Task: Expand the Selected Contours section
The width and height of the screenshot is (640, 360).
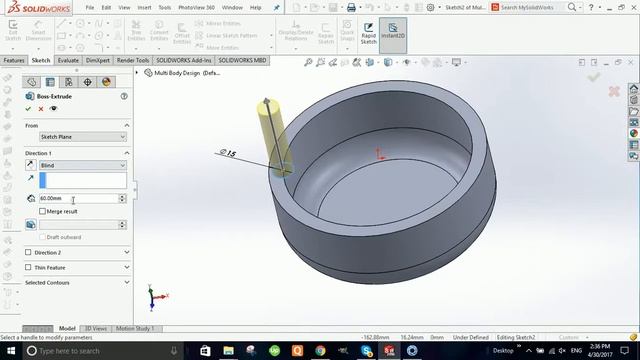Action: [127, 282]
